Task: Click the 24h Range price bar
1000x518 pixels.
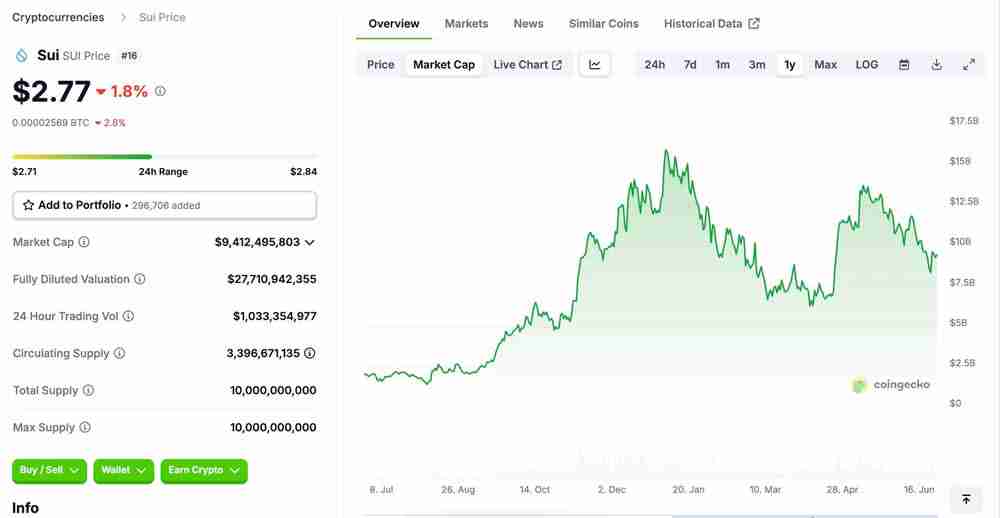Action: pos(164,157)
